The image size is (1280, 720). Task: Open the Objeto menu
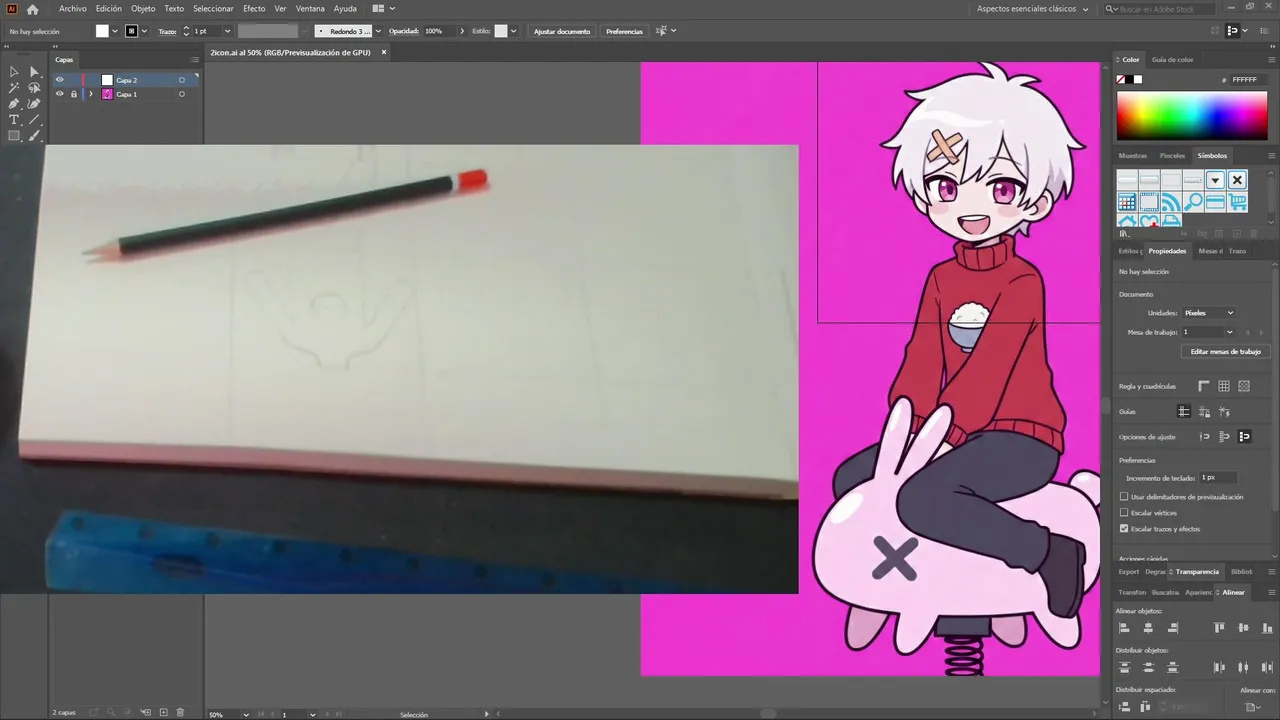point(143,9)
